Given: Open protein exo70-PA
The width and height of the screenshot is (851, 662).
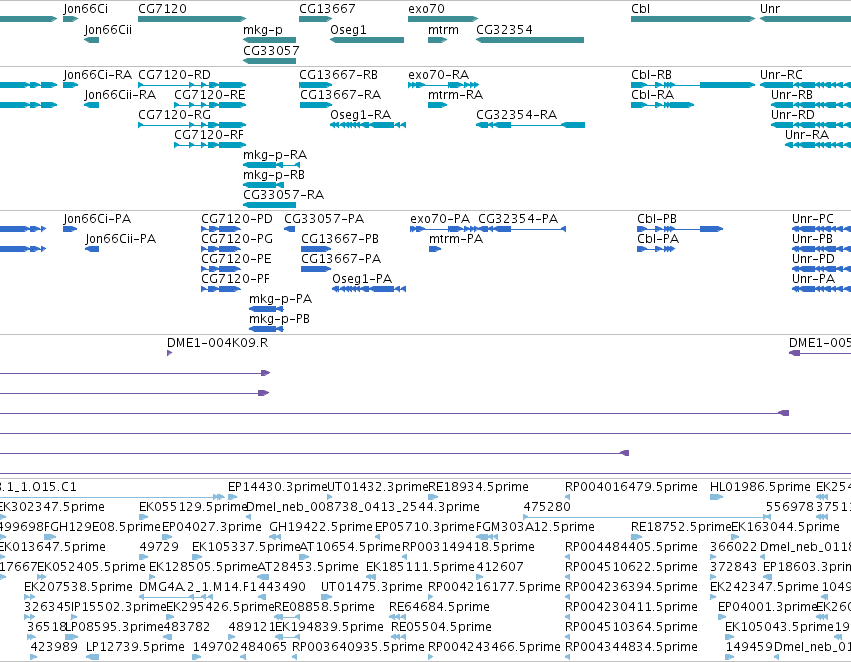Looking at the screenshot, I should (440, 219).
